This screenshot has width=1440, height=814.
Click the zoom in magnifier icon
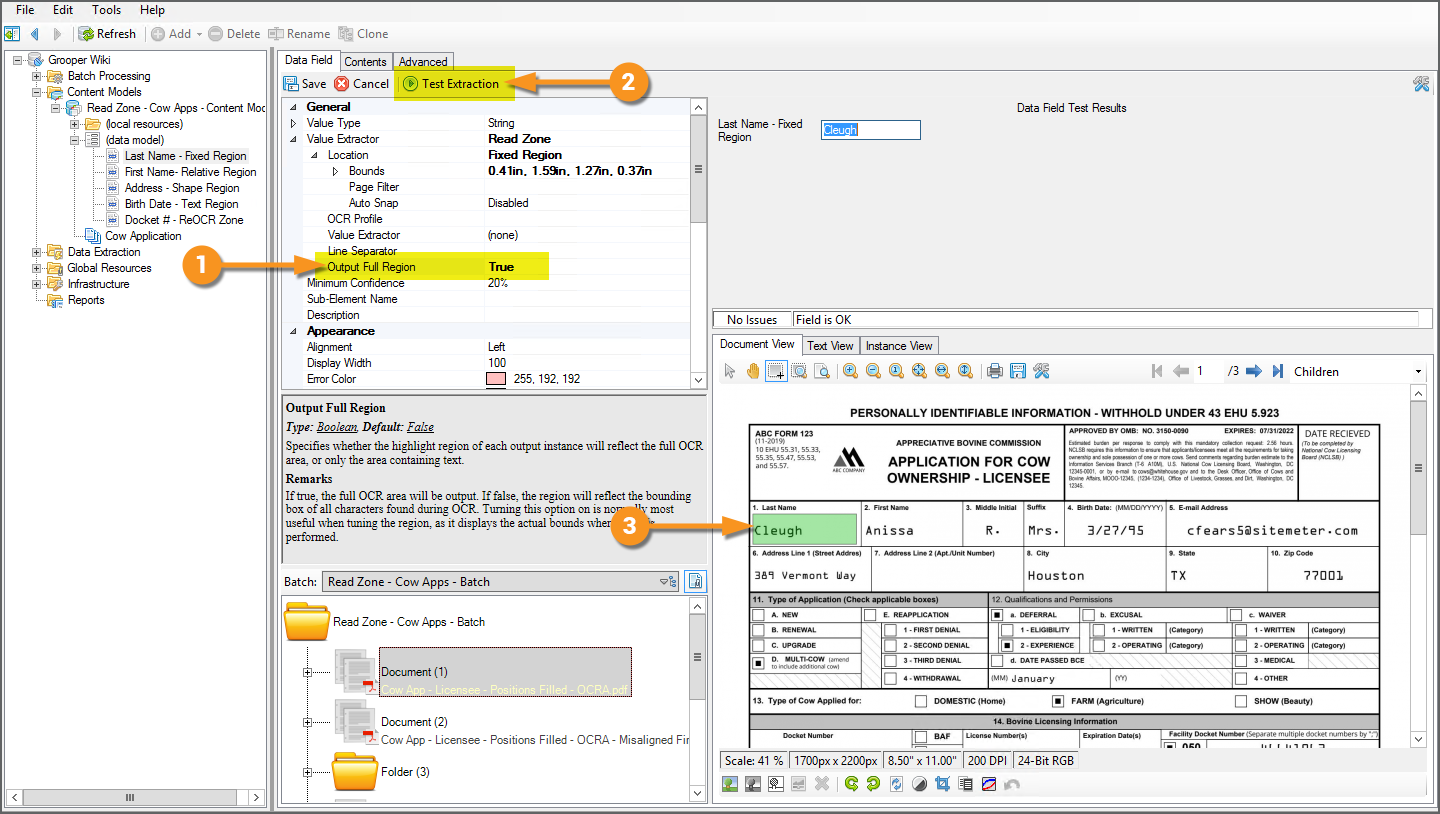pyautogui.click(x=850, y=371)
